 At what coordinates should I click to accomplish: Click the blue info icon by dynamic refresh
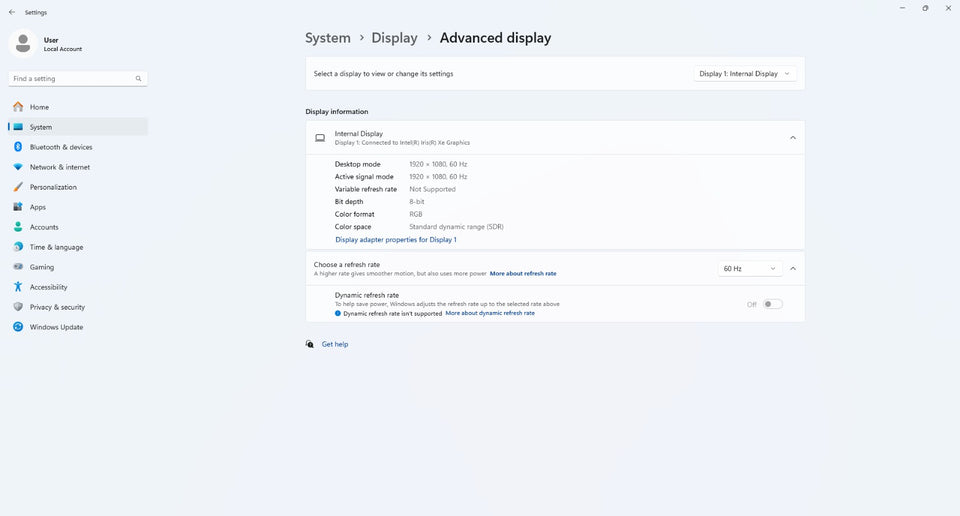(x=337, y=313)
